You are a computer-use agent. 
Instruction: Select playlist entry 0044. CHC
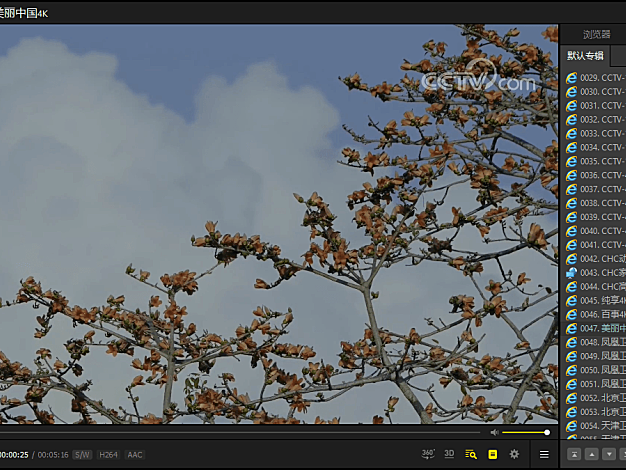(595, 287)
